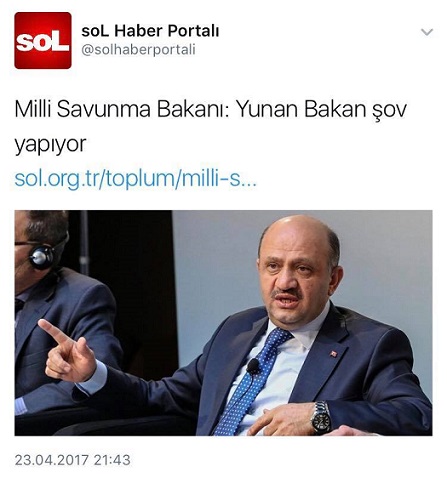Open the soL red logo avatar
The width and height of the screenshot is (447, 478).
pyautogui.click(x=43, y=40)
